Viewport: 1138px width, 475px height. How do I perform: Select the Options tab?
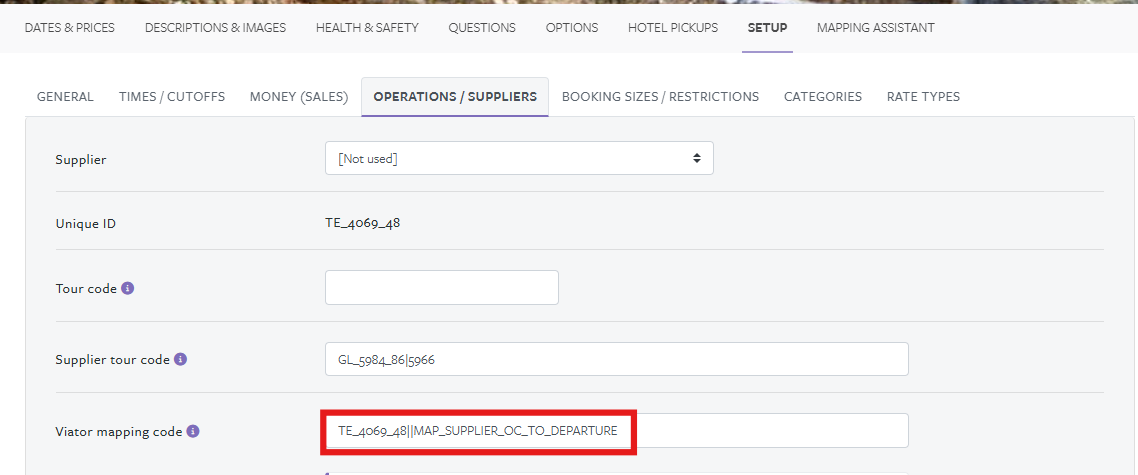[572, 28]
